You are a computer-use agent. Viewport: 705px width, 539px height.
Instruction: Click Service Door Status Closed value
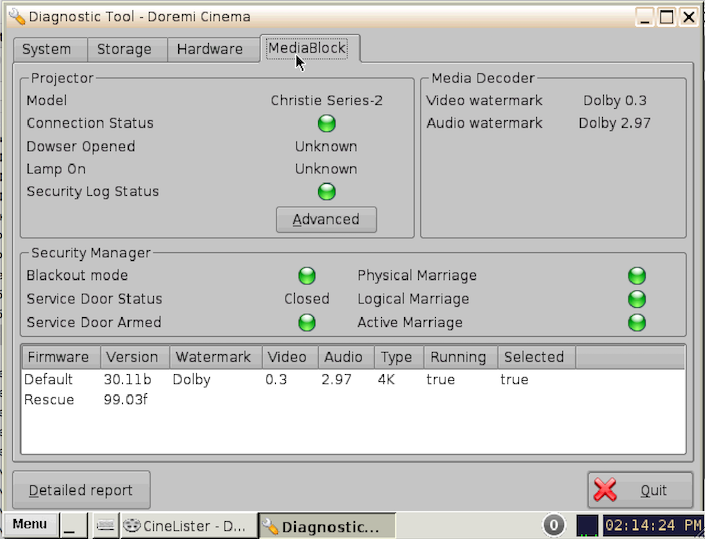tap(307, 299)
